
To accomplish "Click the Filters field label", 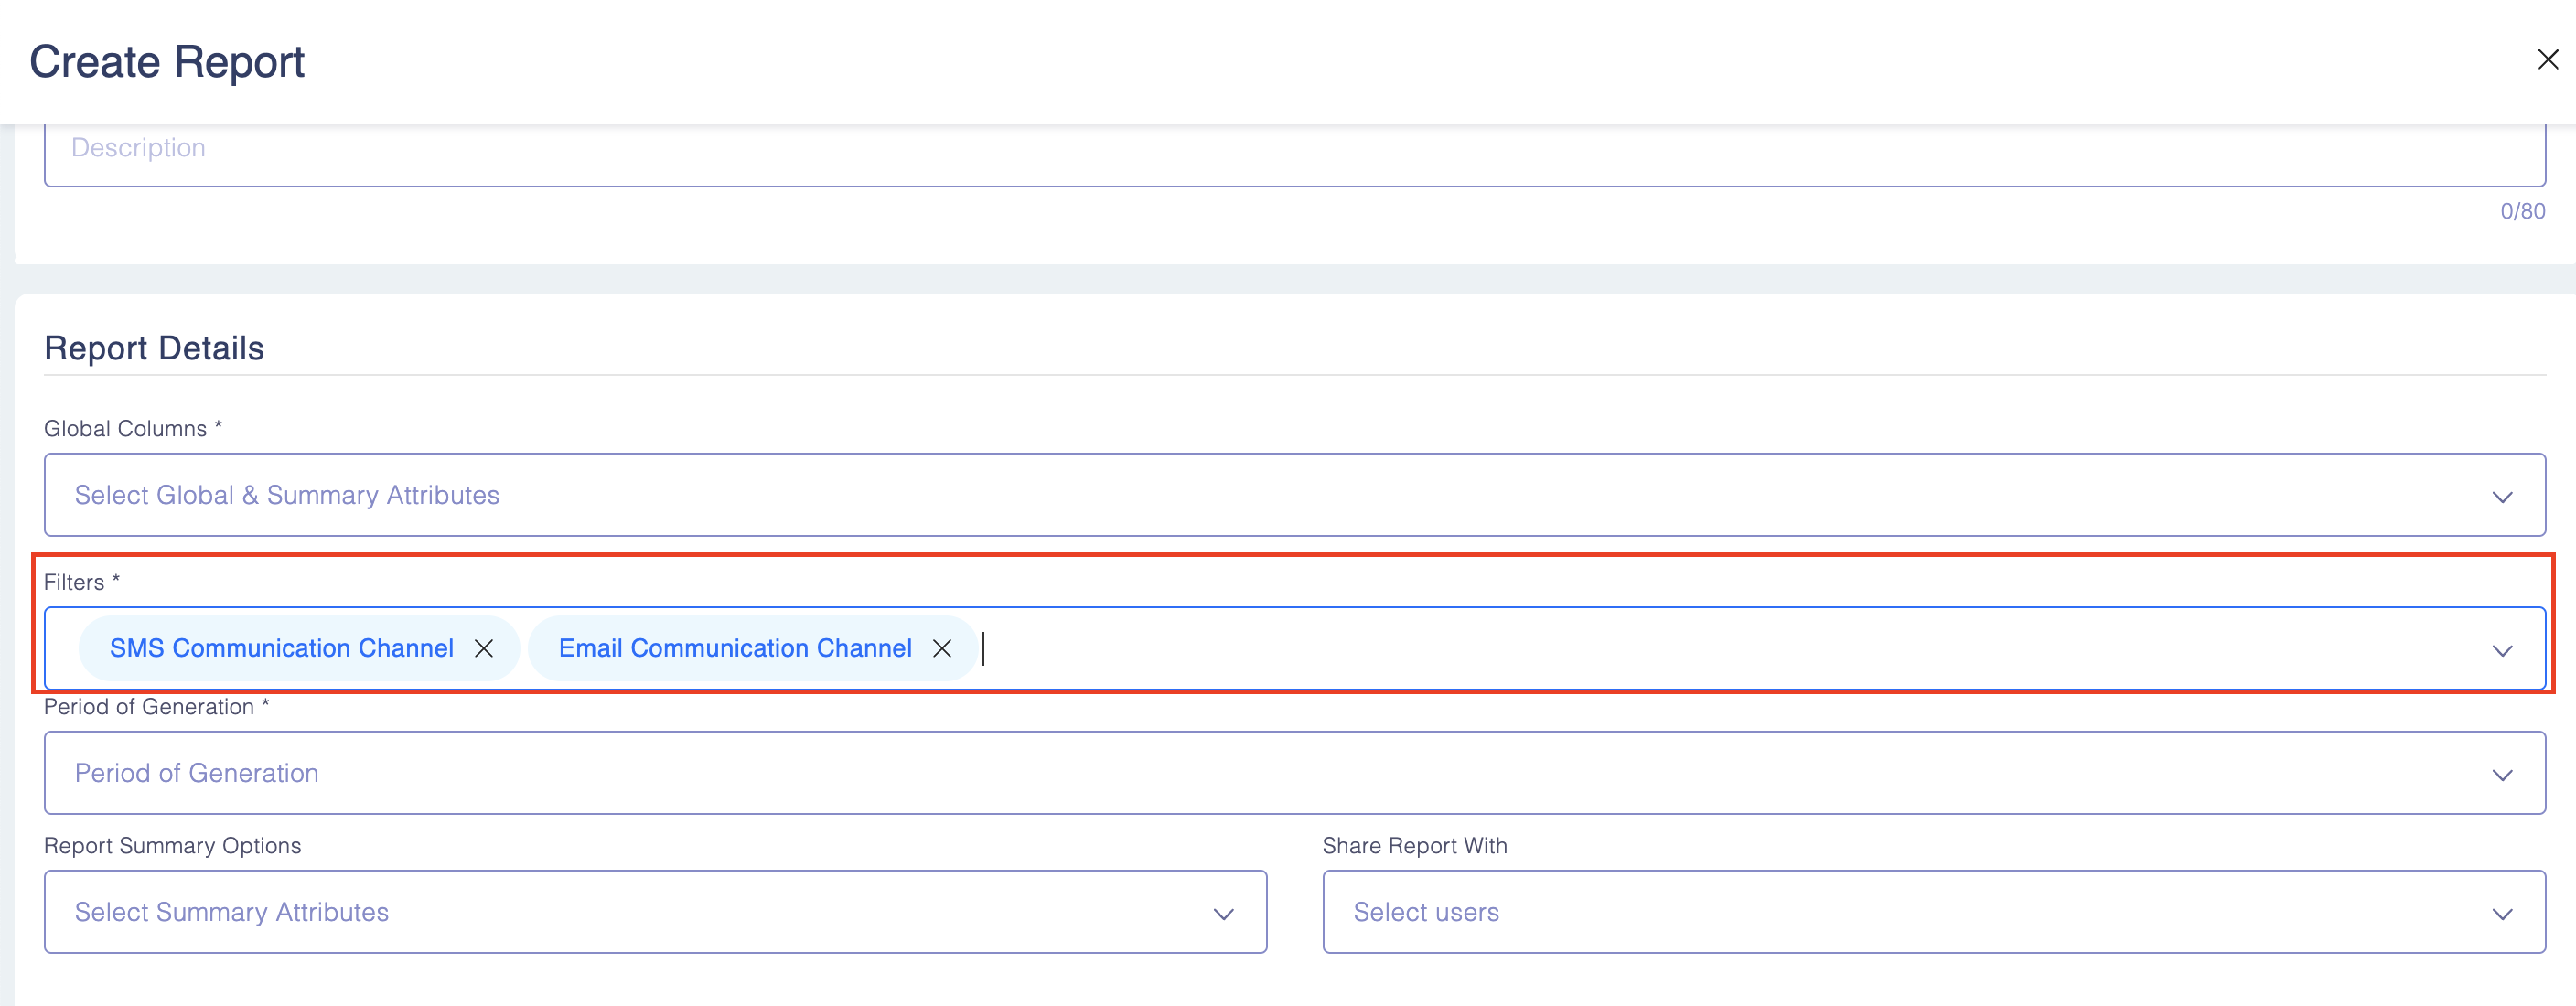I will [x=74, y=583].
